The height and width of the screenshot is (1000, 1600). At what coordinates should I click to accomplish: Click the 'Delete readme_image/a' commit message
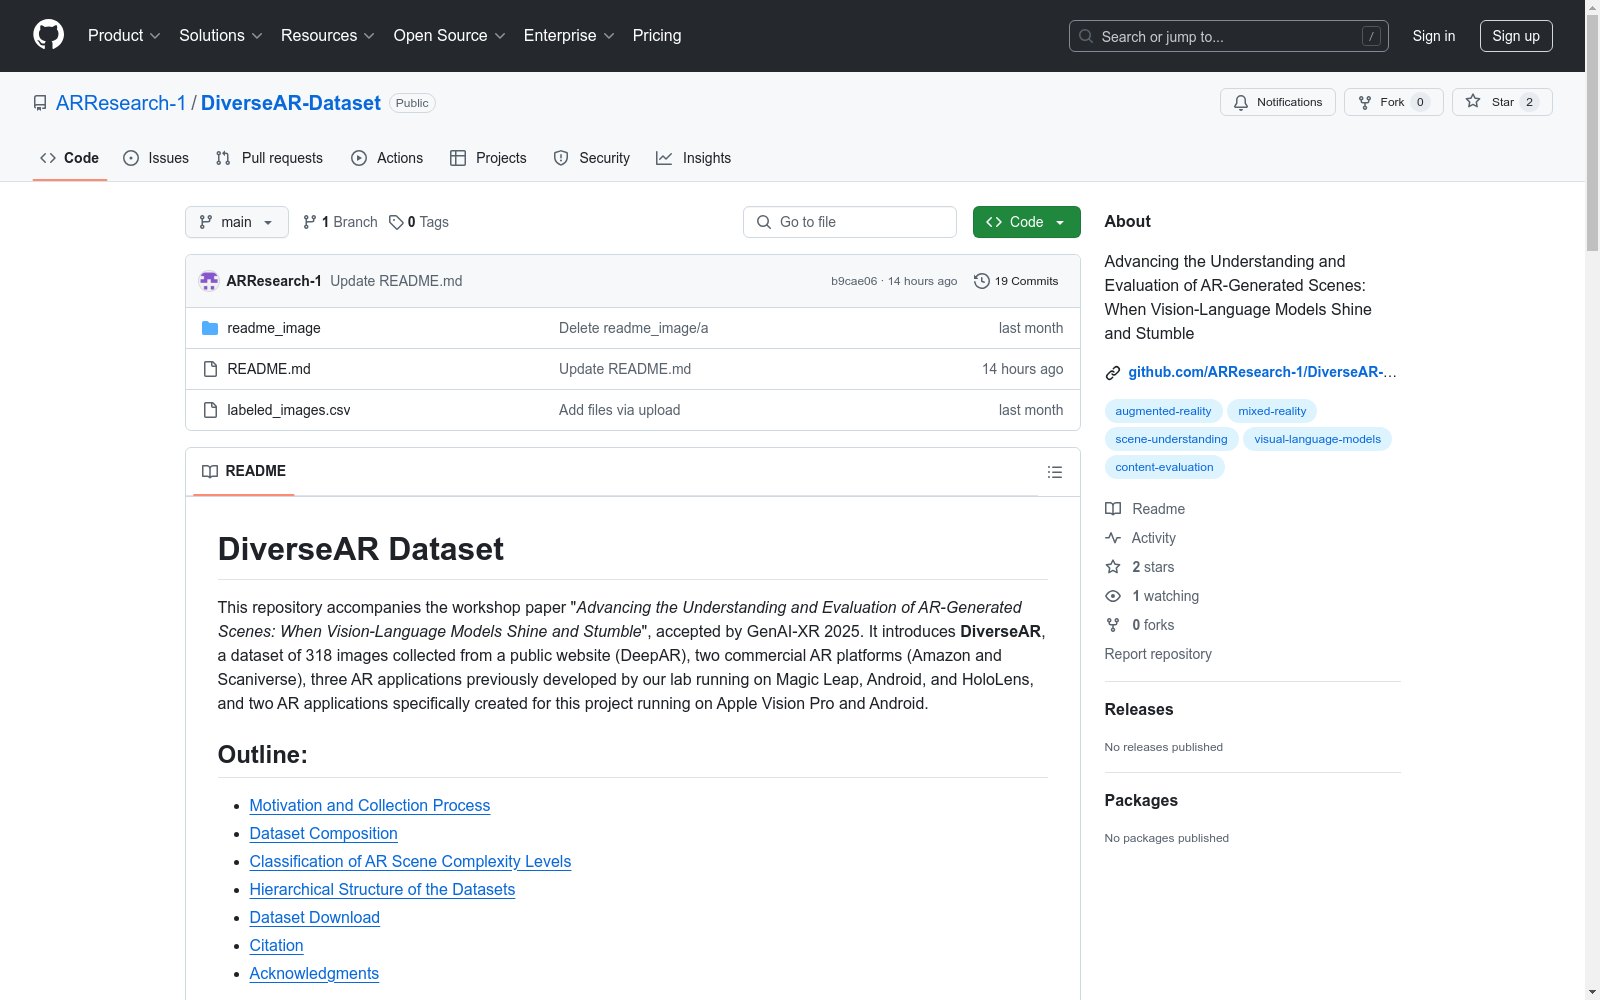(x=634, y=328)
